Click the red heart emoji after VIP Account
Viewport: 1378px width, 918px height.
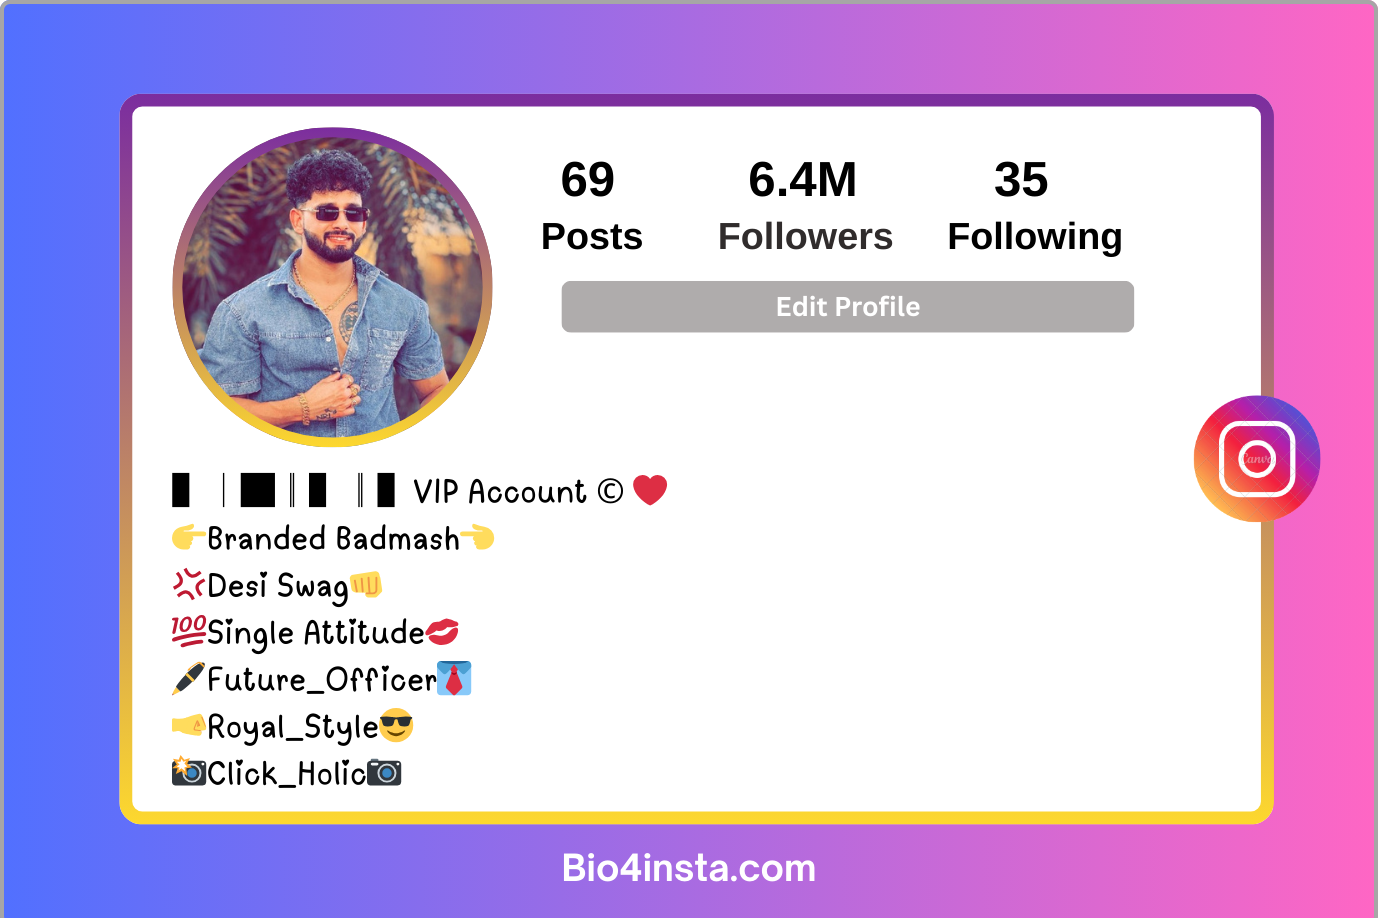tap(650, 490)
